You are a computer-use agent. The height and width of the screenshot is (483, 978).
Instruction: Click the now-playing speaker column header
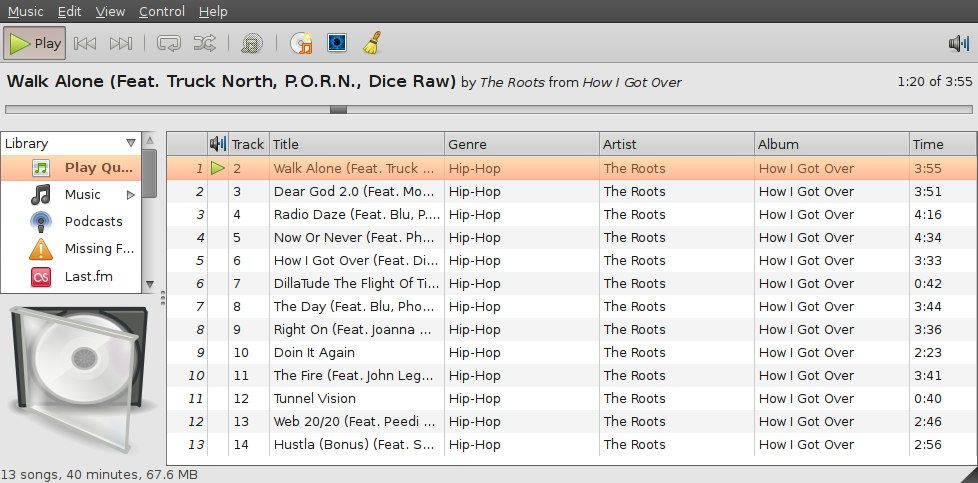coord(218,144)
